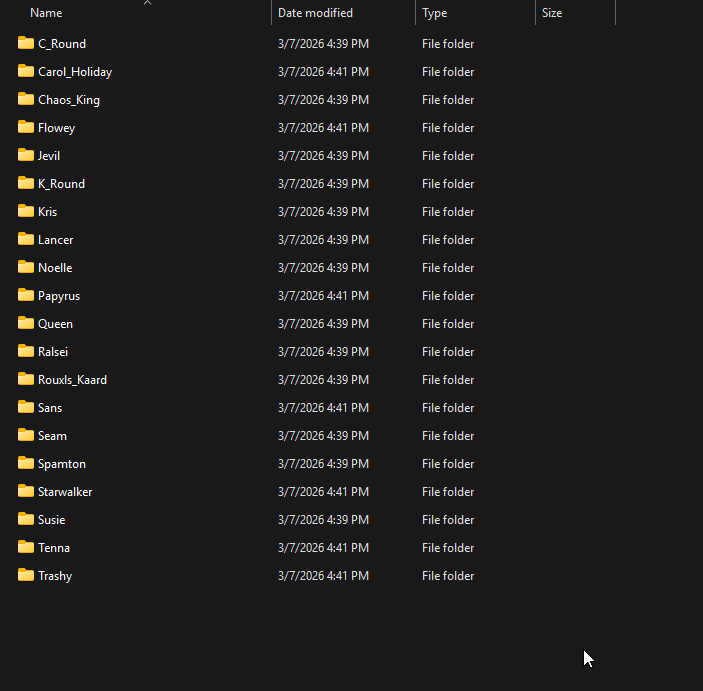Click the Spamton folder icon
Viewport: 703px width, 691px height.
[26, 463]
